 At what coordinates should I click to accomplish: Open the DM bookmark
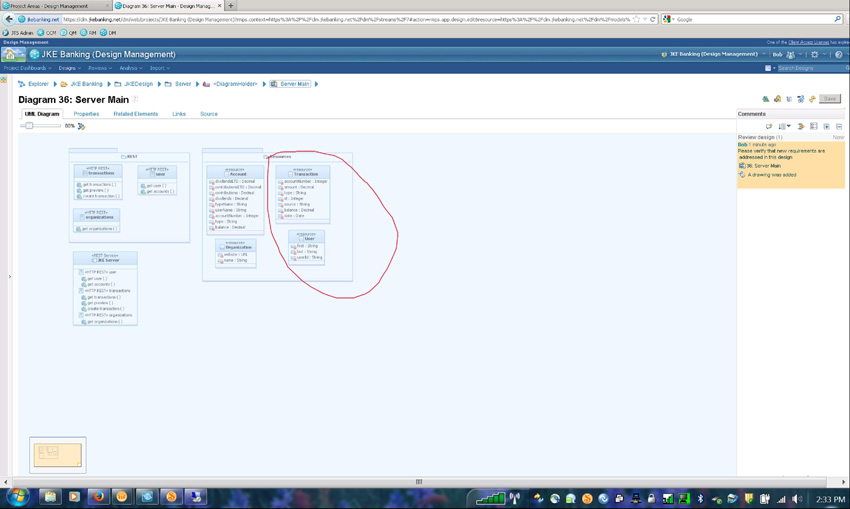[x=108, y=33]
